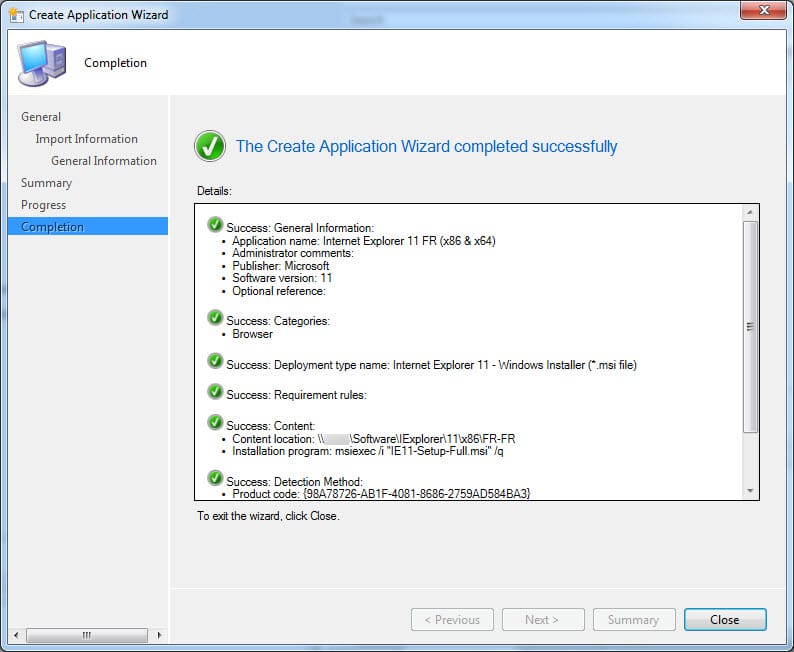Click the Installation program msiexec line

point(368,451)
